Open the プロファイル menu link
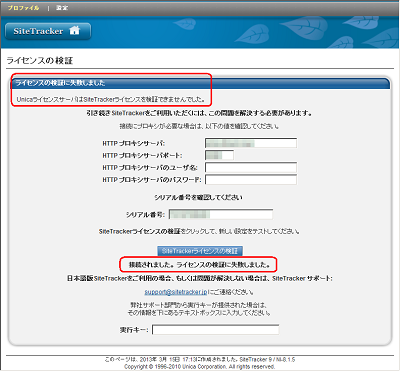400x371 pixels. [x=23, y=8]
